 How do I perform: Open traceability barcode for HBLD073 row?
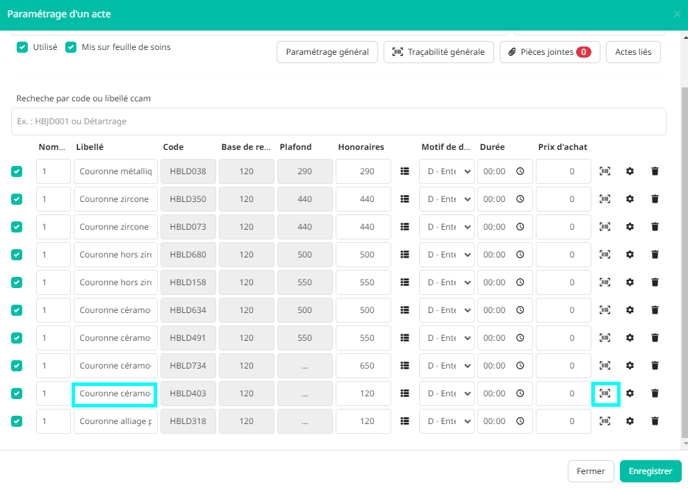605,227
